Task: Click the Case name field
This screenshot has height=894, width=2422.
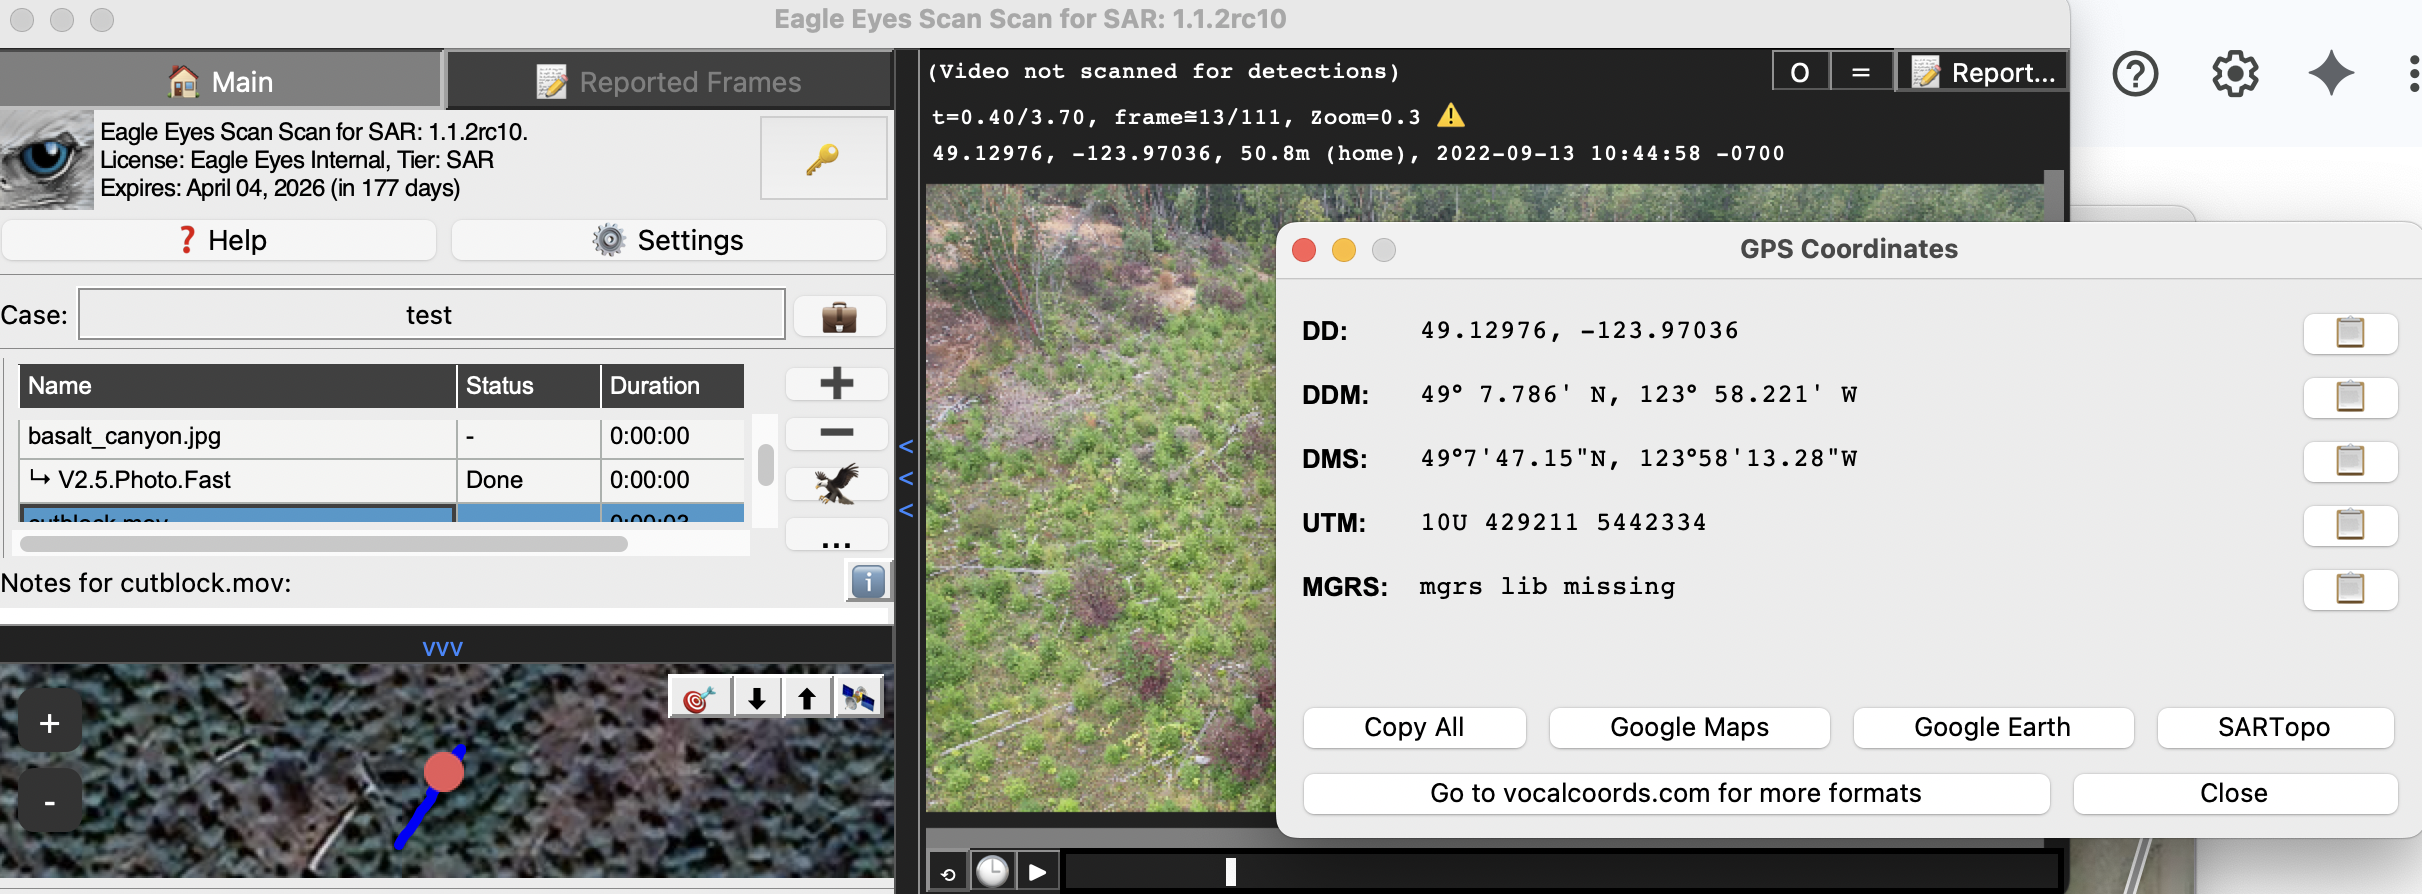Action: pyautogui.click(x=431, y=315)
